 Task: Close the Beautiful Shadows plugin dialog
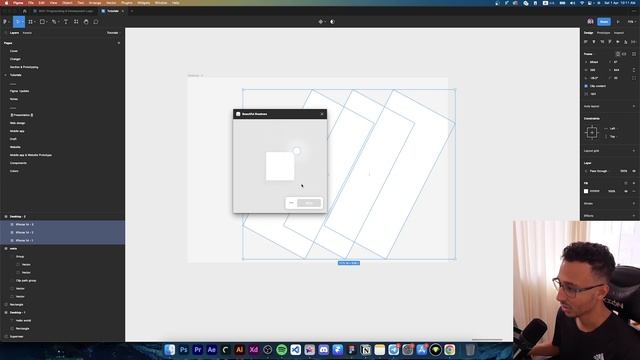pos(322,114)
